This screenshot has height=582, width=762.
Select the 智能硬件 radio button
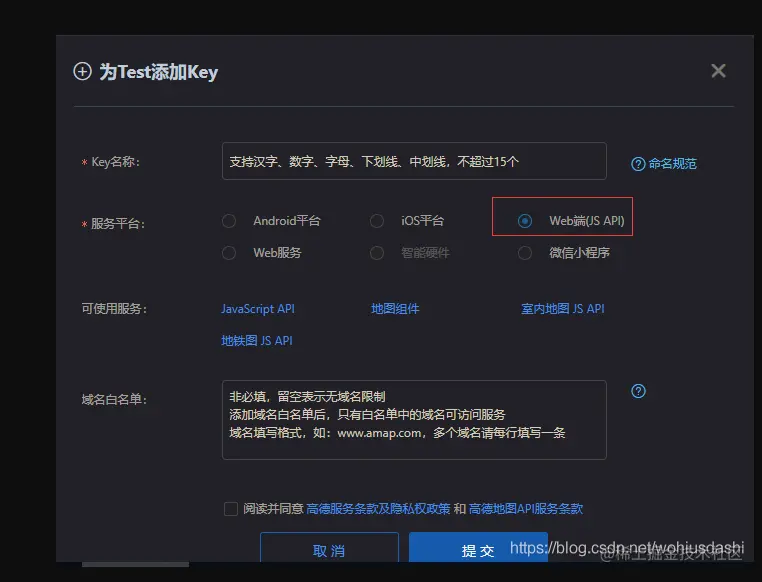[377, 253]
